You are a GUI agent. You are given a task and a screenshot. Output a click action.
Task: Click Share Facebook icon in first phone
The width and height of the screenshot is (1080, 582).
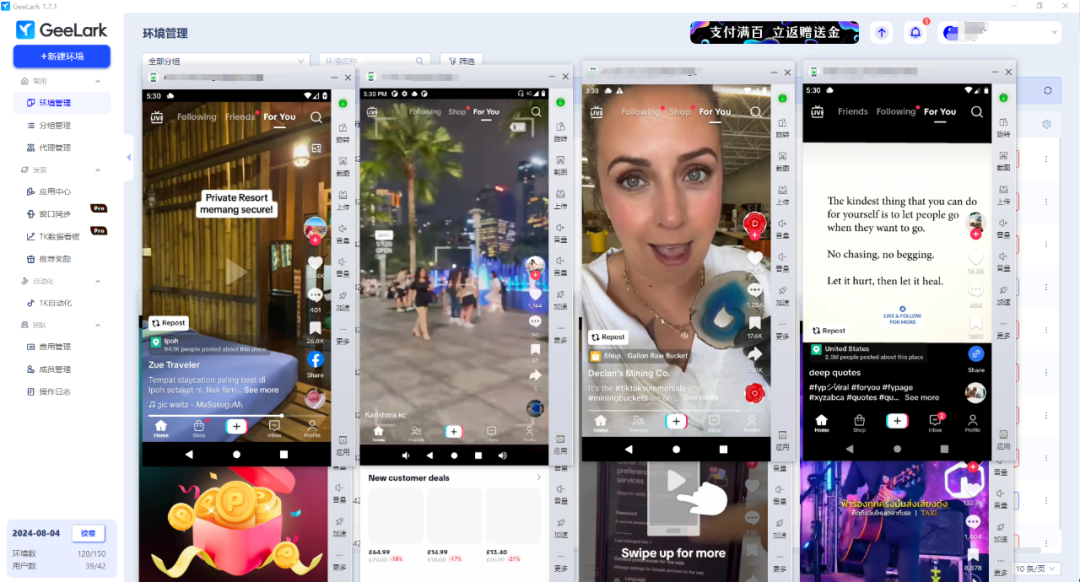click(315, 360)
